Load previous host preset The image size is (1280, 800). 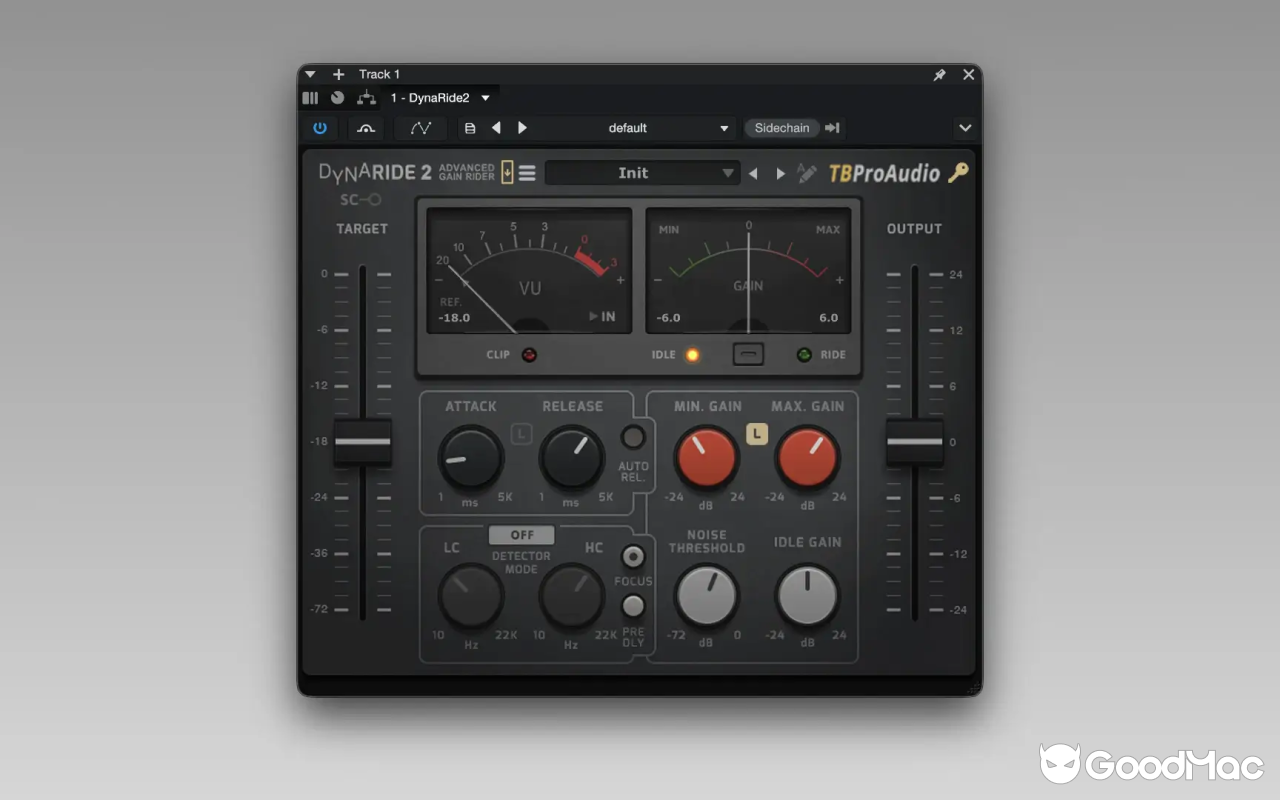pos(496,128)
